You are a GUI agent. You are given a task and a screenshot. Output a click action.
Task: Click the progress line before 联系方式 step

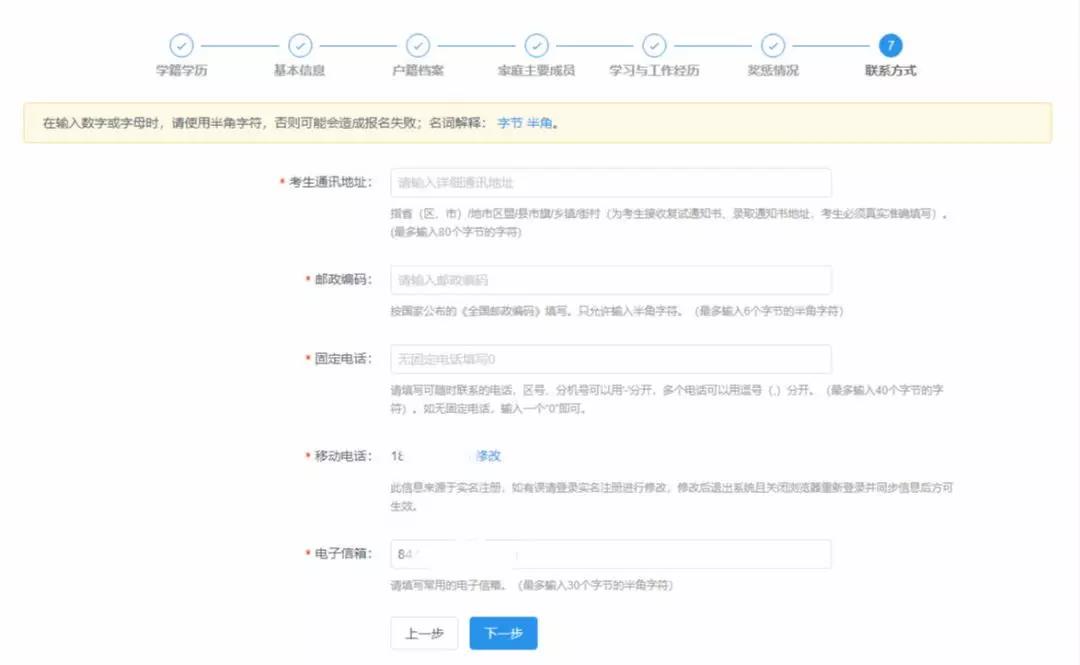[x=832, y=46]
